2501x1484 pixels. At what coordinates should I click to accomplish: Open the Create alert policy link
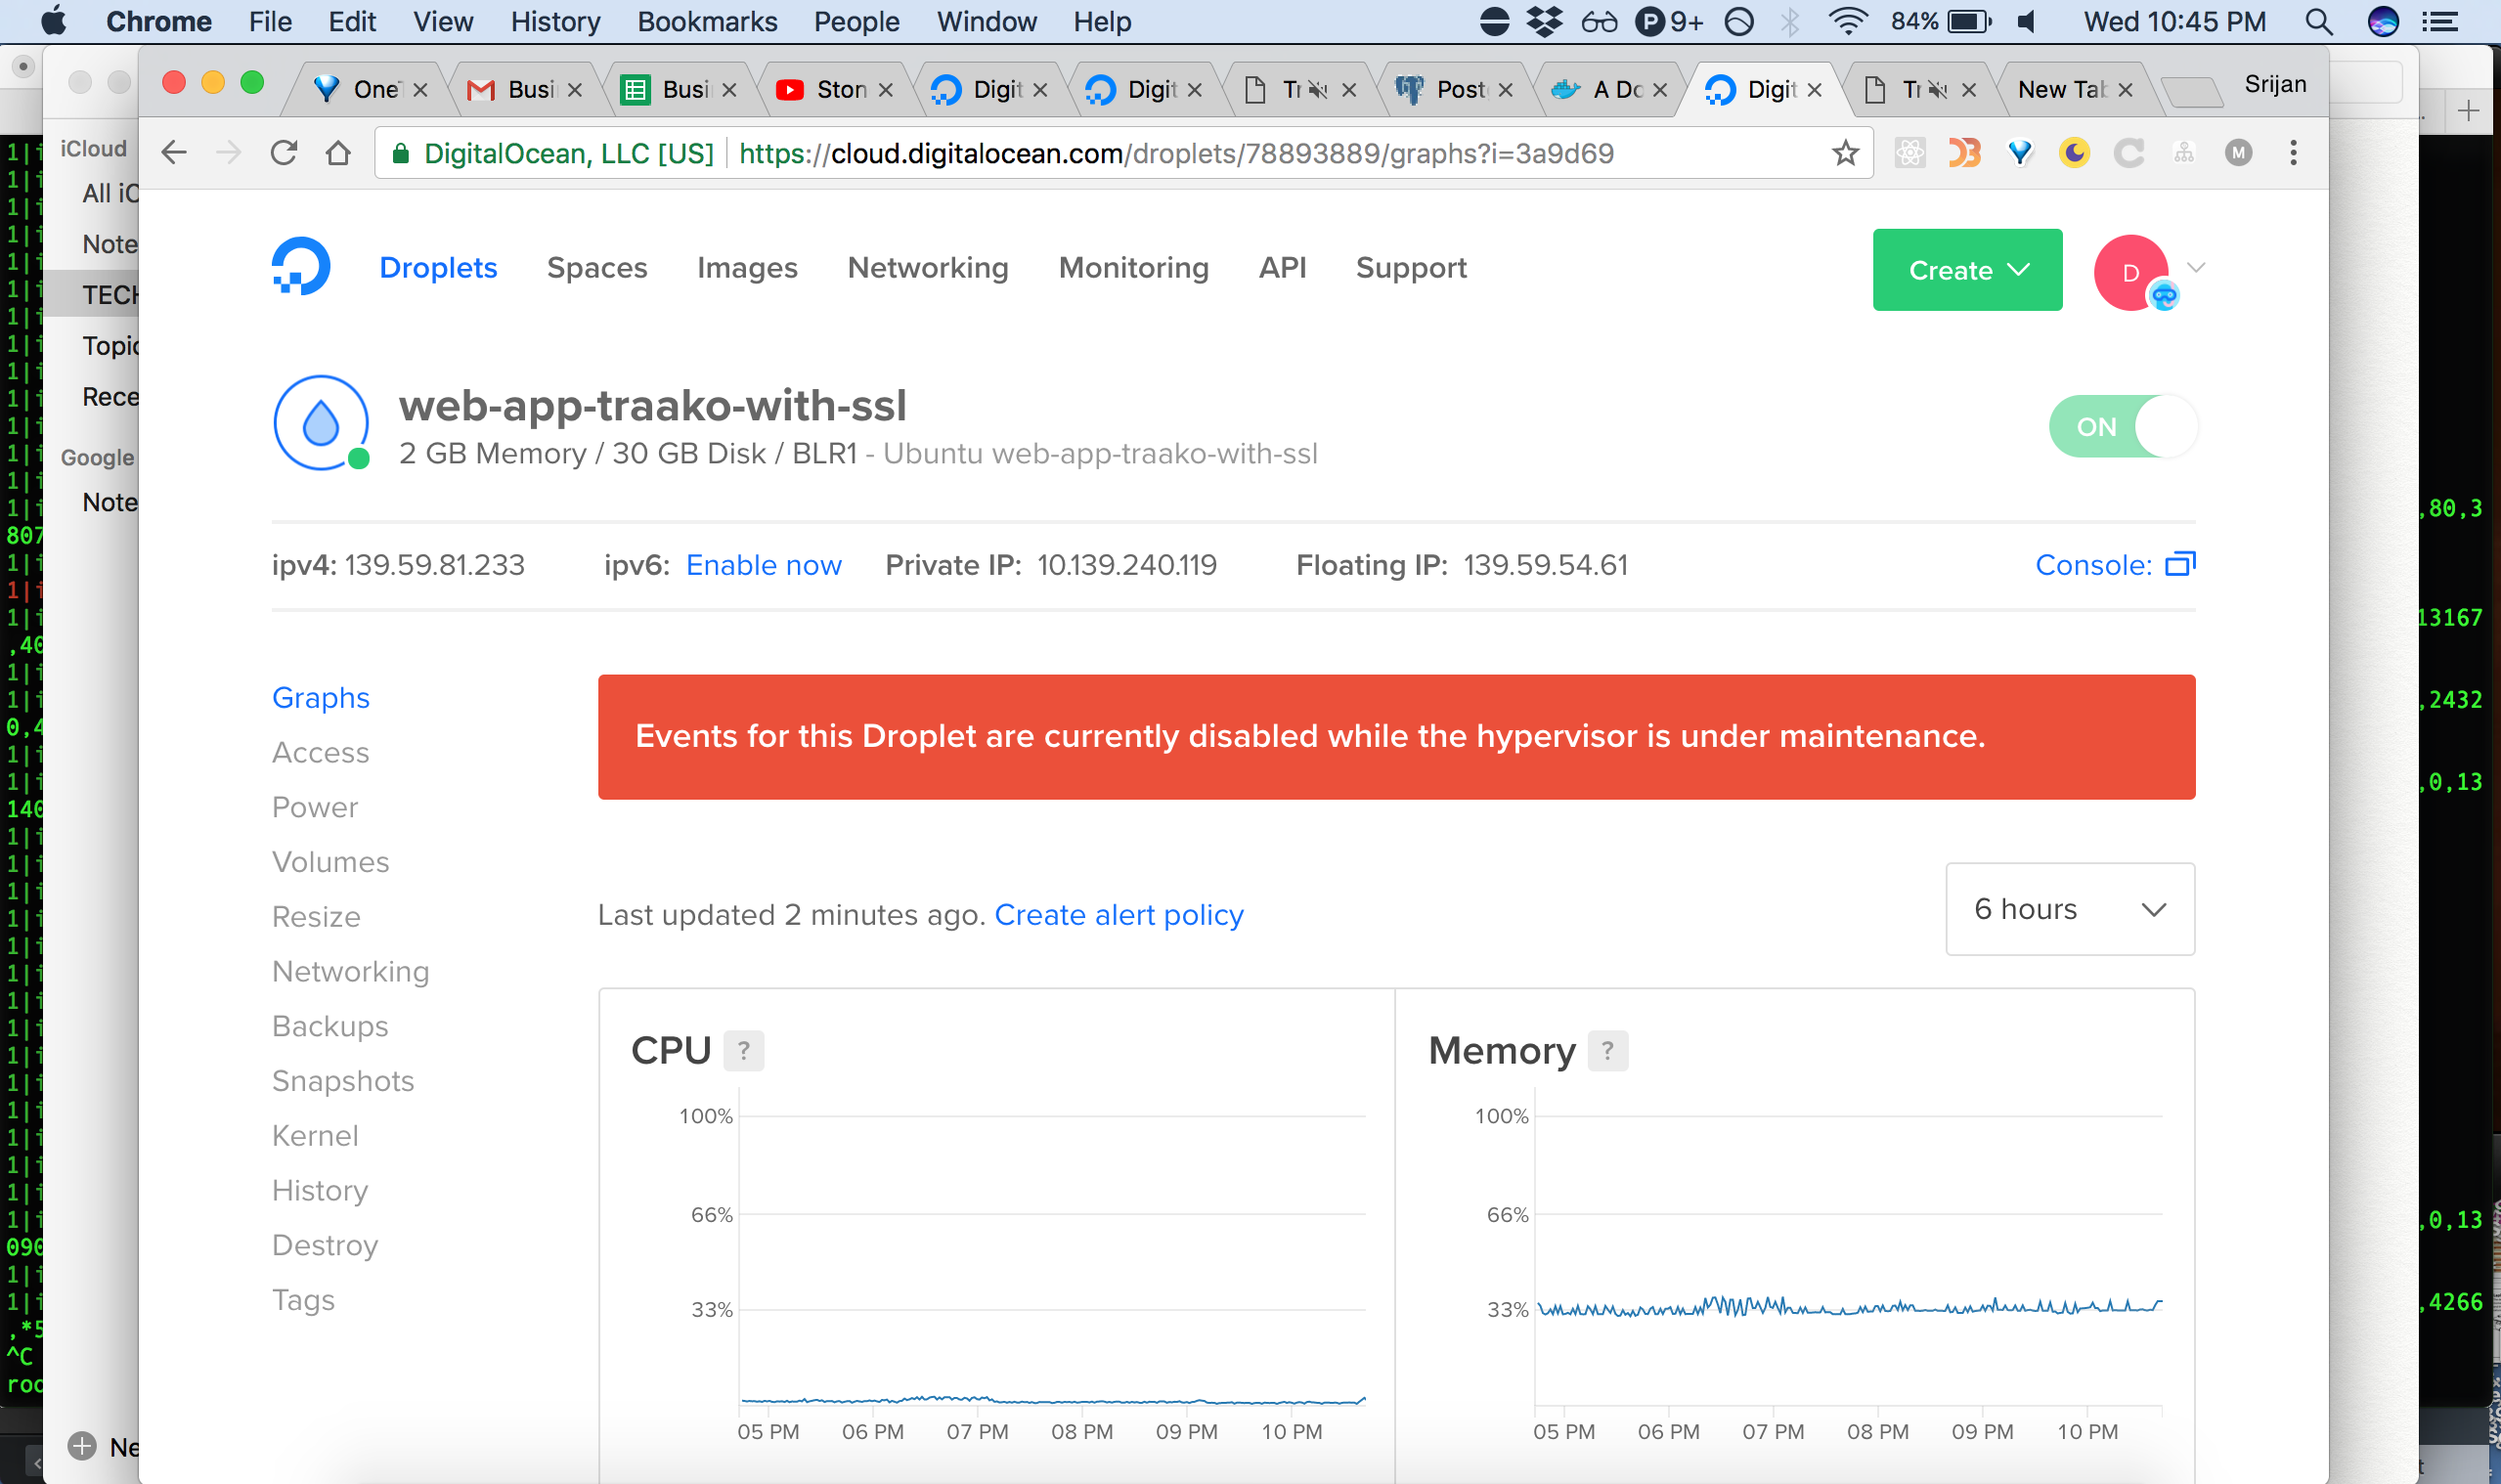(1119, 914)
